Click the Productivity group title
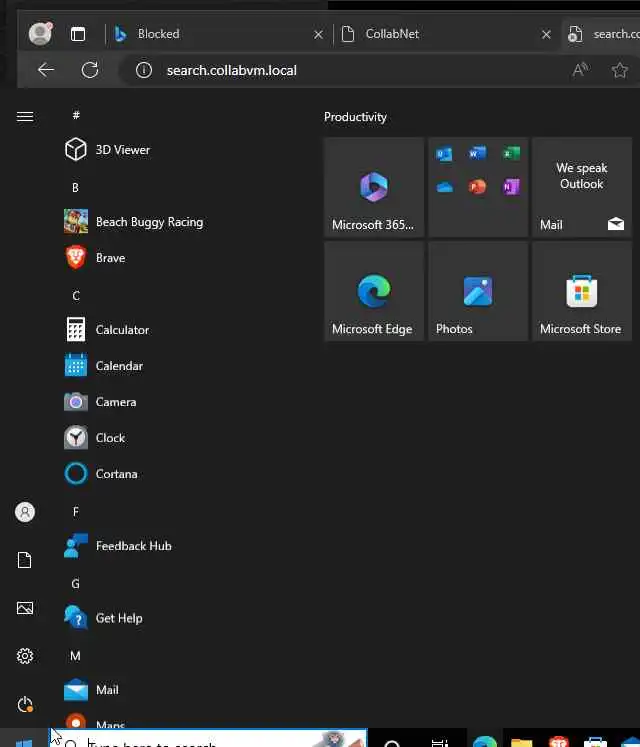Screen dimensions: 640x747 pyautogui.click(x=355, y=117)
